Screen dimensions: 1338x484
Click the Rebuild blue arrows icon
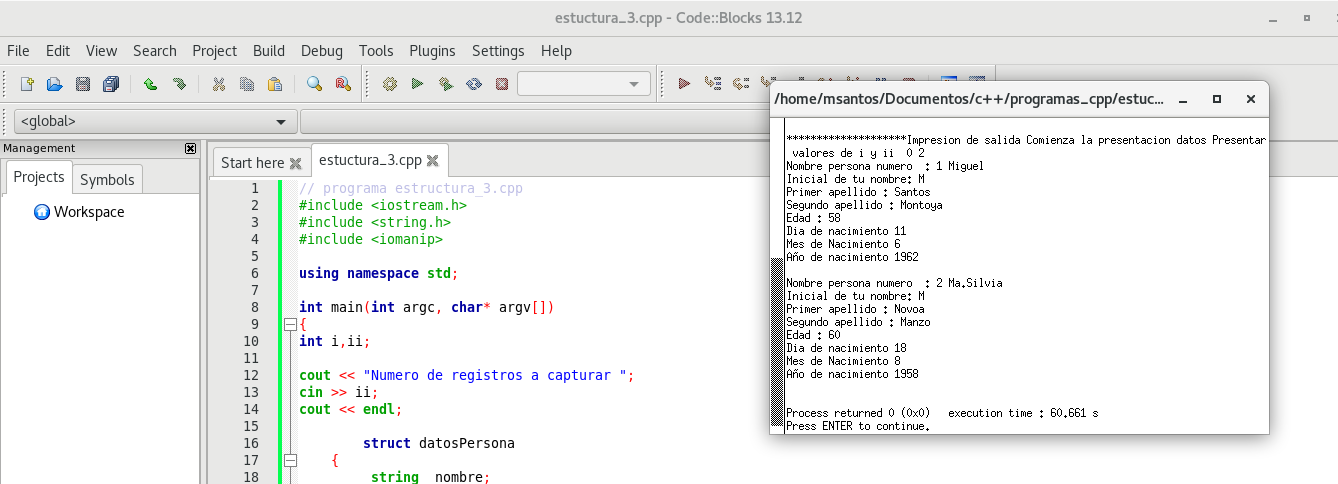[474, 84]
